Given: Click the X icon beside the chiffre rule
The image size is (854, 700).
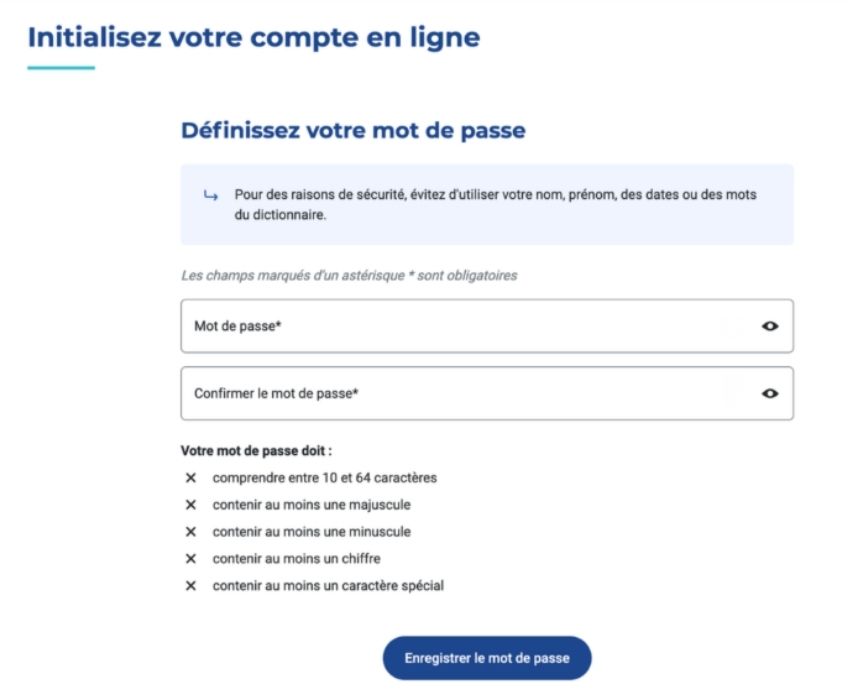Looking at the screenshot, I should (191, 559).
